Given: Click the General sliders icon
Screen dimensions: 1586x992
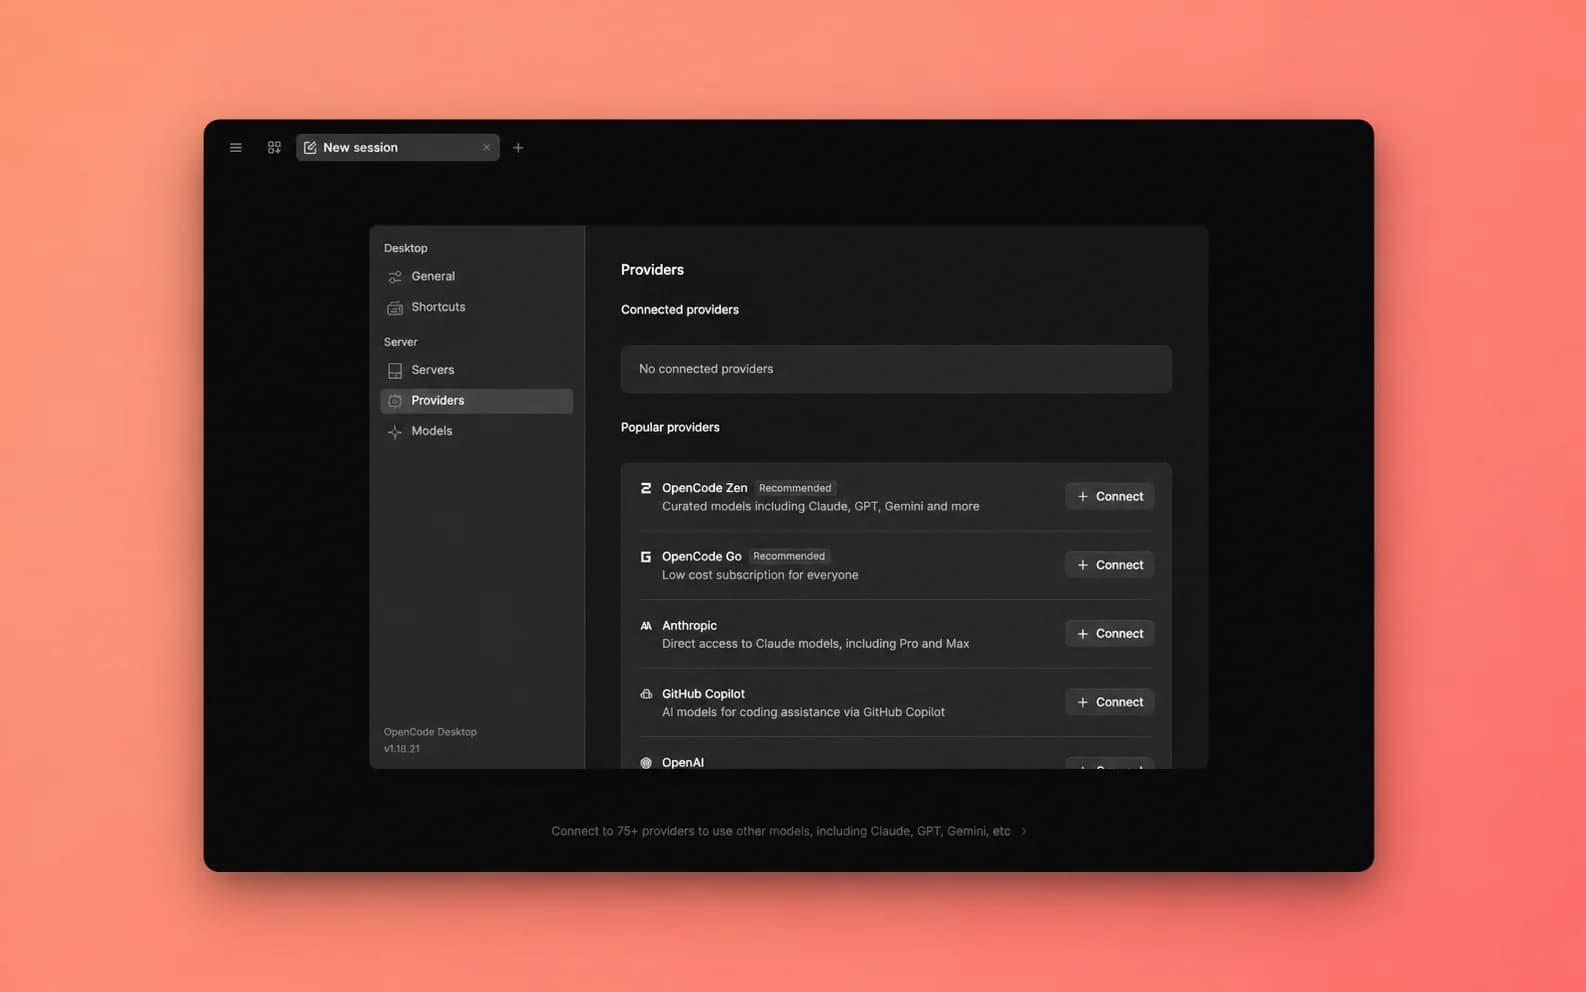Looking at the screenshot, I should 395,277.
